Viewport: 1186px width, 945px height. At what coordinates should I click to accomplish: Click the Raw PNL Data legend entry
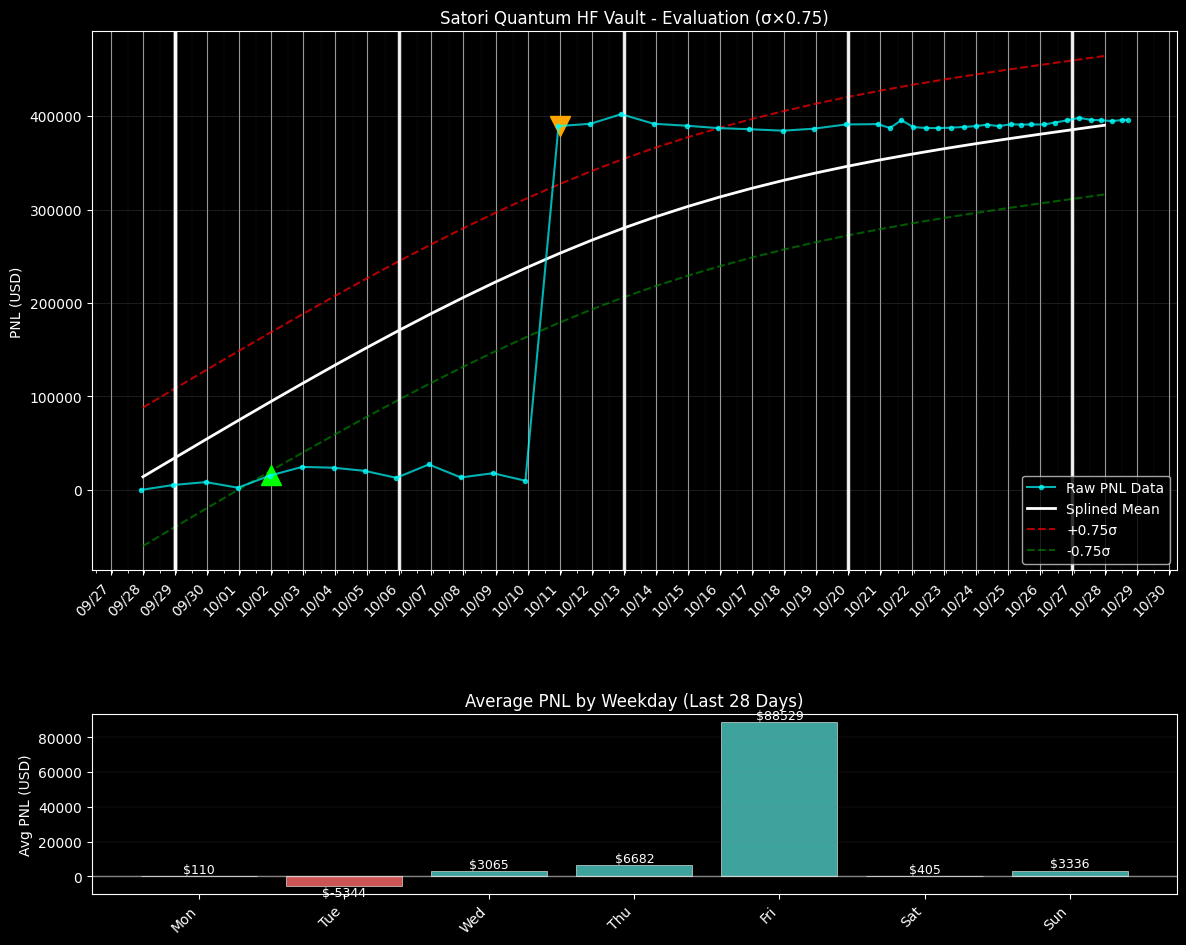point(1114,488)
